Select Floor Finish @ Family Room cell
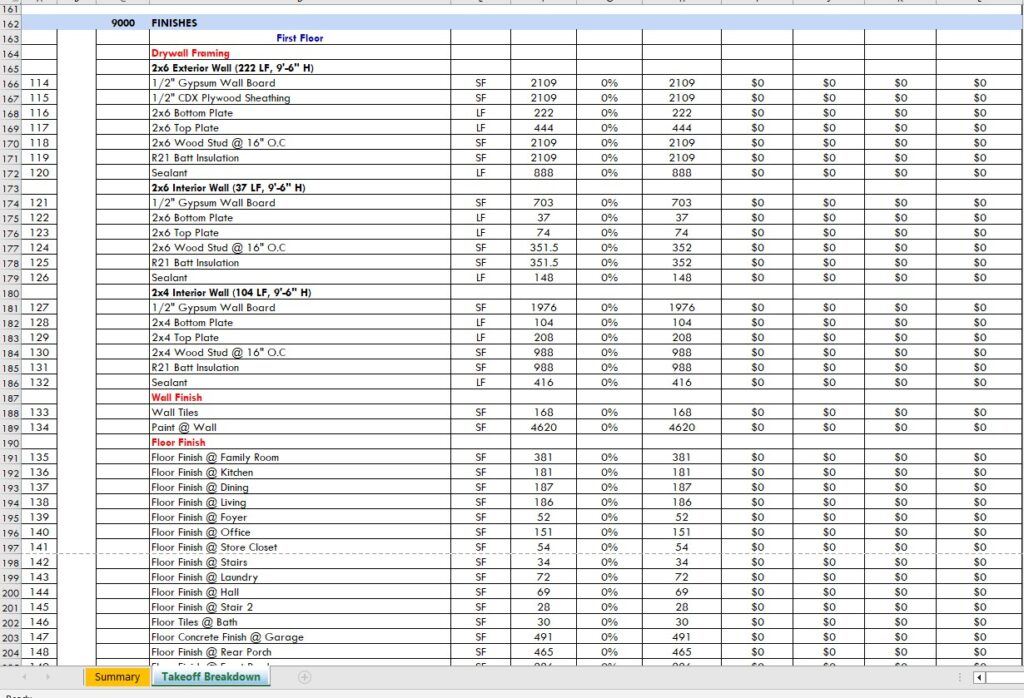This screenshot has width=1024, height=698. 300,457
